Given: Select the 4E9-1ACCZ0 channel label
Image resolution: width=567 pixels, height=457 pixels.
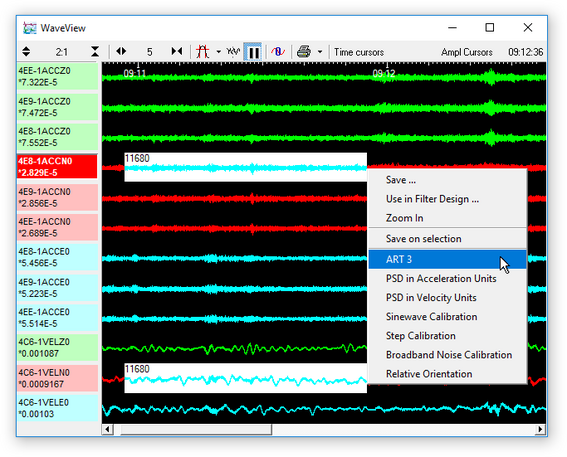Looking at the screenshot, I should (x=57, y=107).
